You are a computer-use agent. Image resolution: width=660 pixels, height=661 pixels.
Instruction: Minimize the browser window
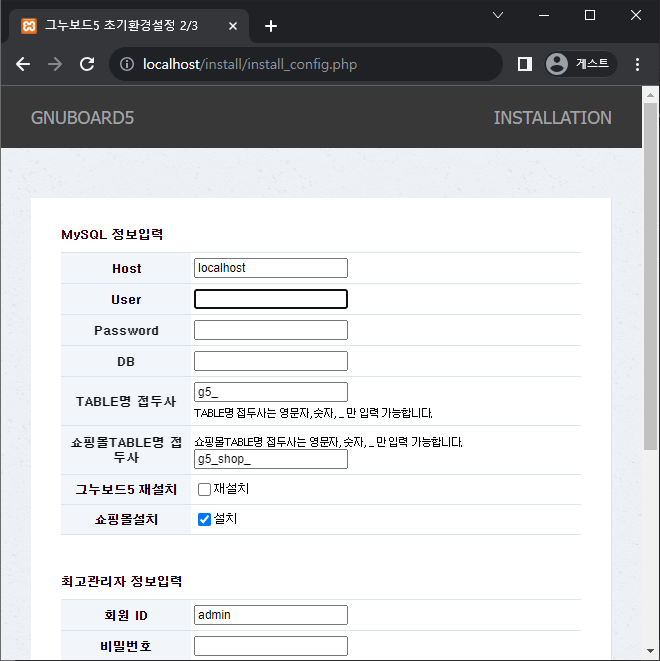[544, 16]
